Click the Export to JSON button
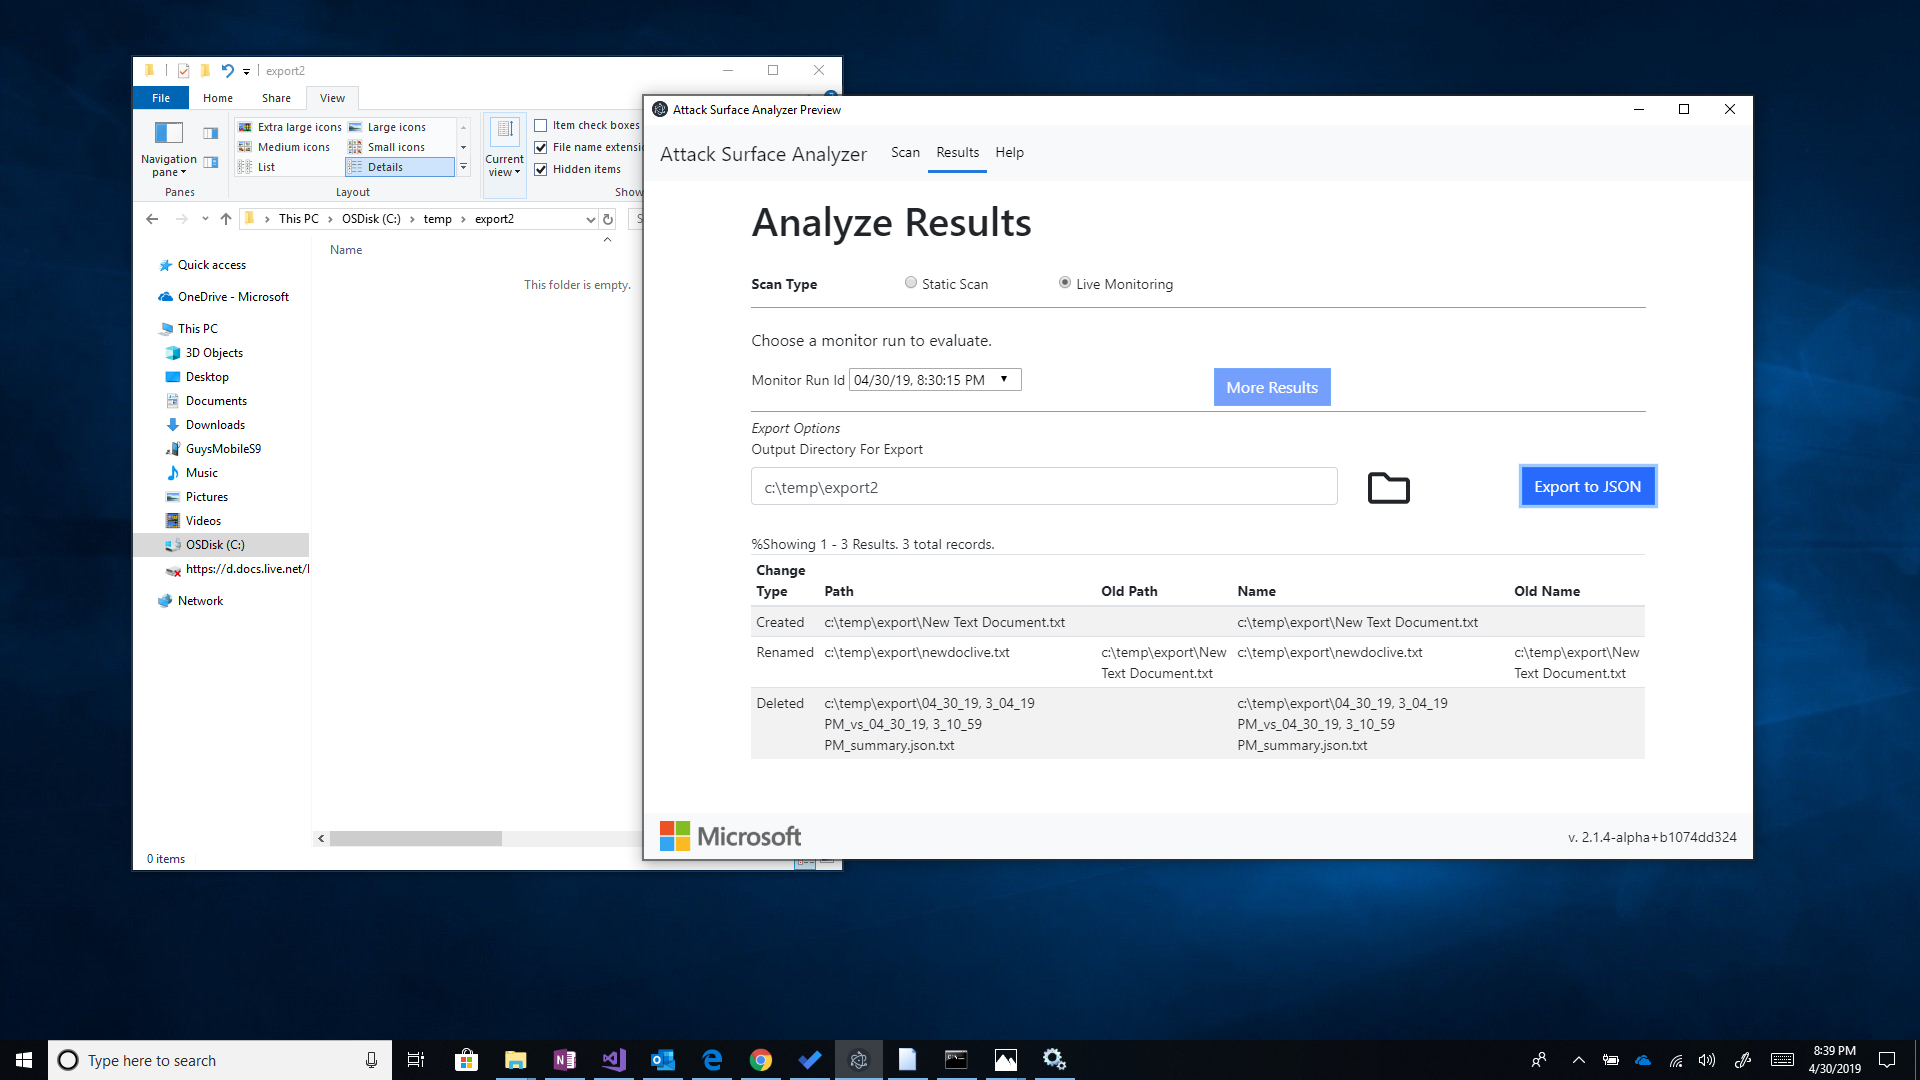 [x=1587, y=486]
